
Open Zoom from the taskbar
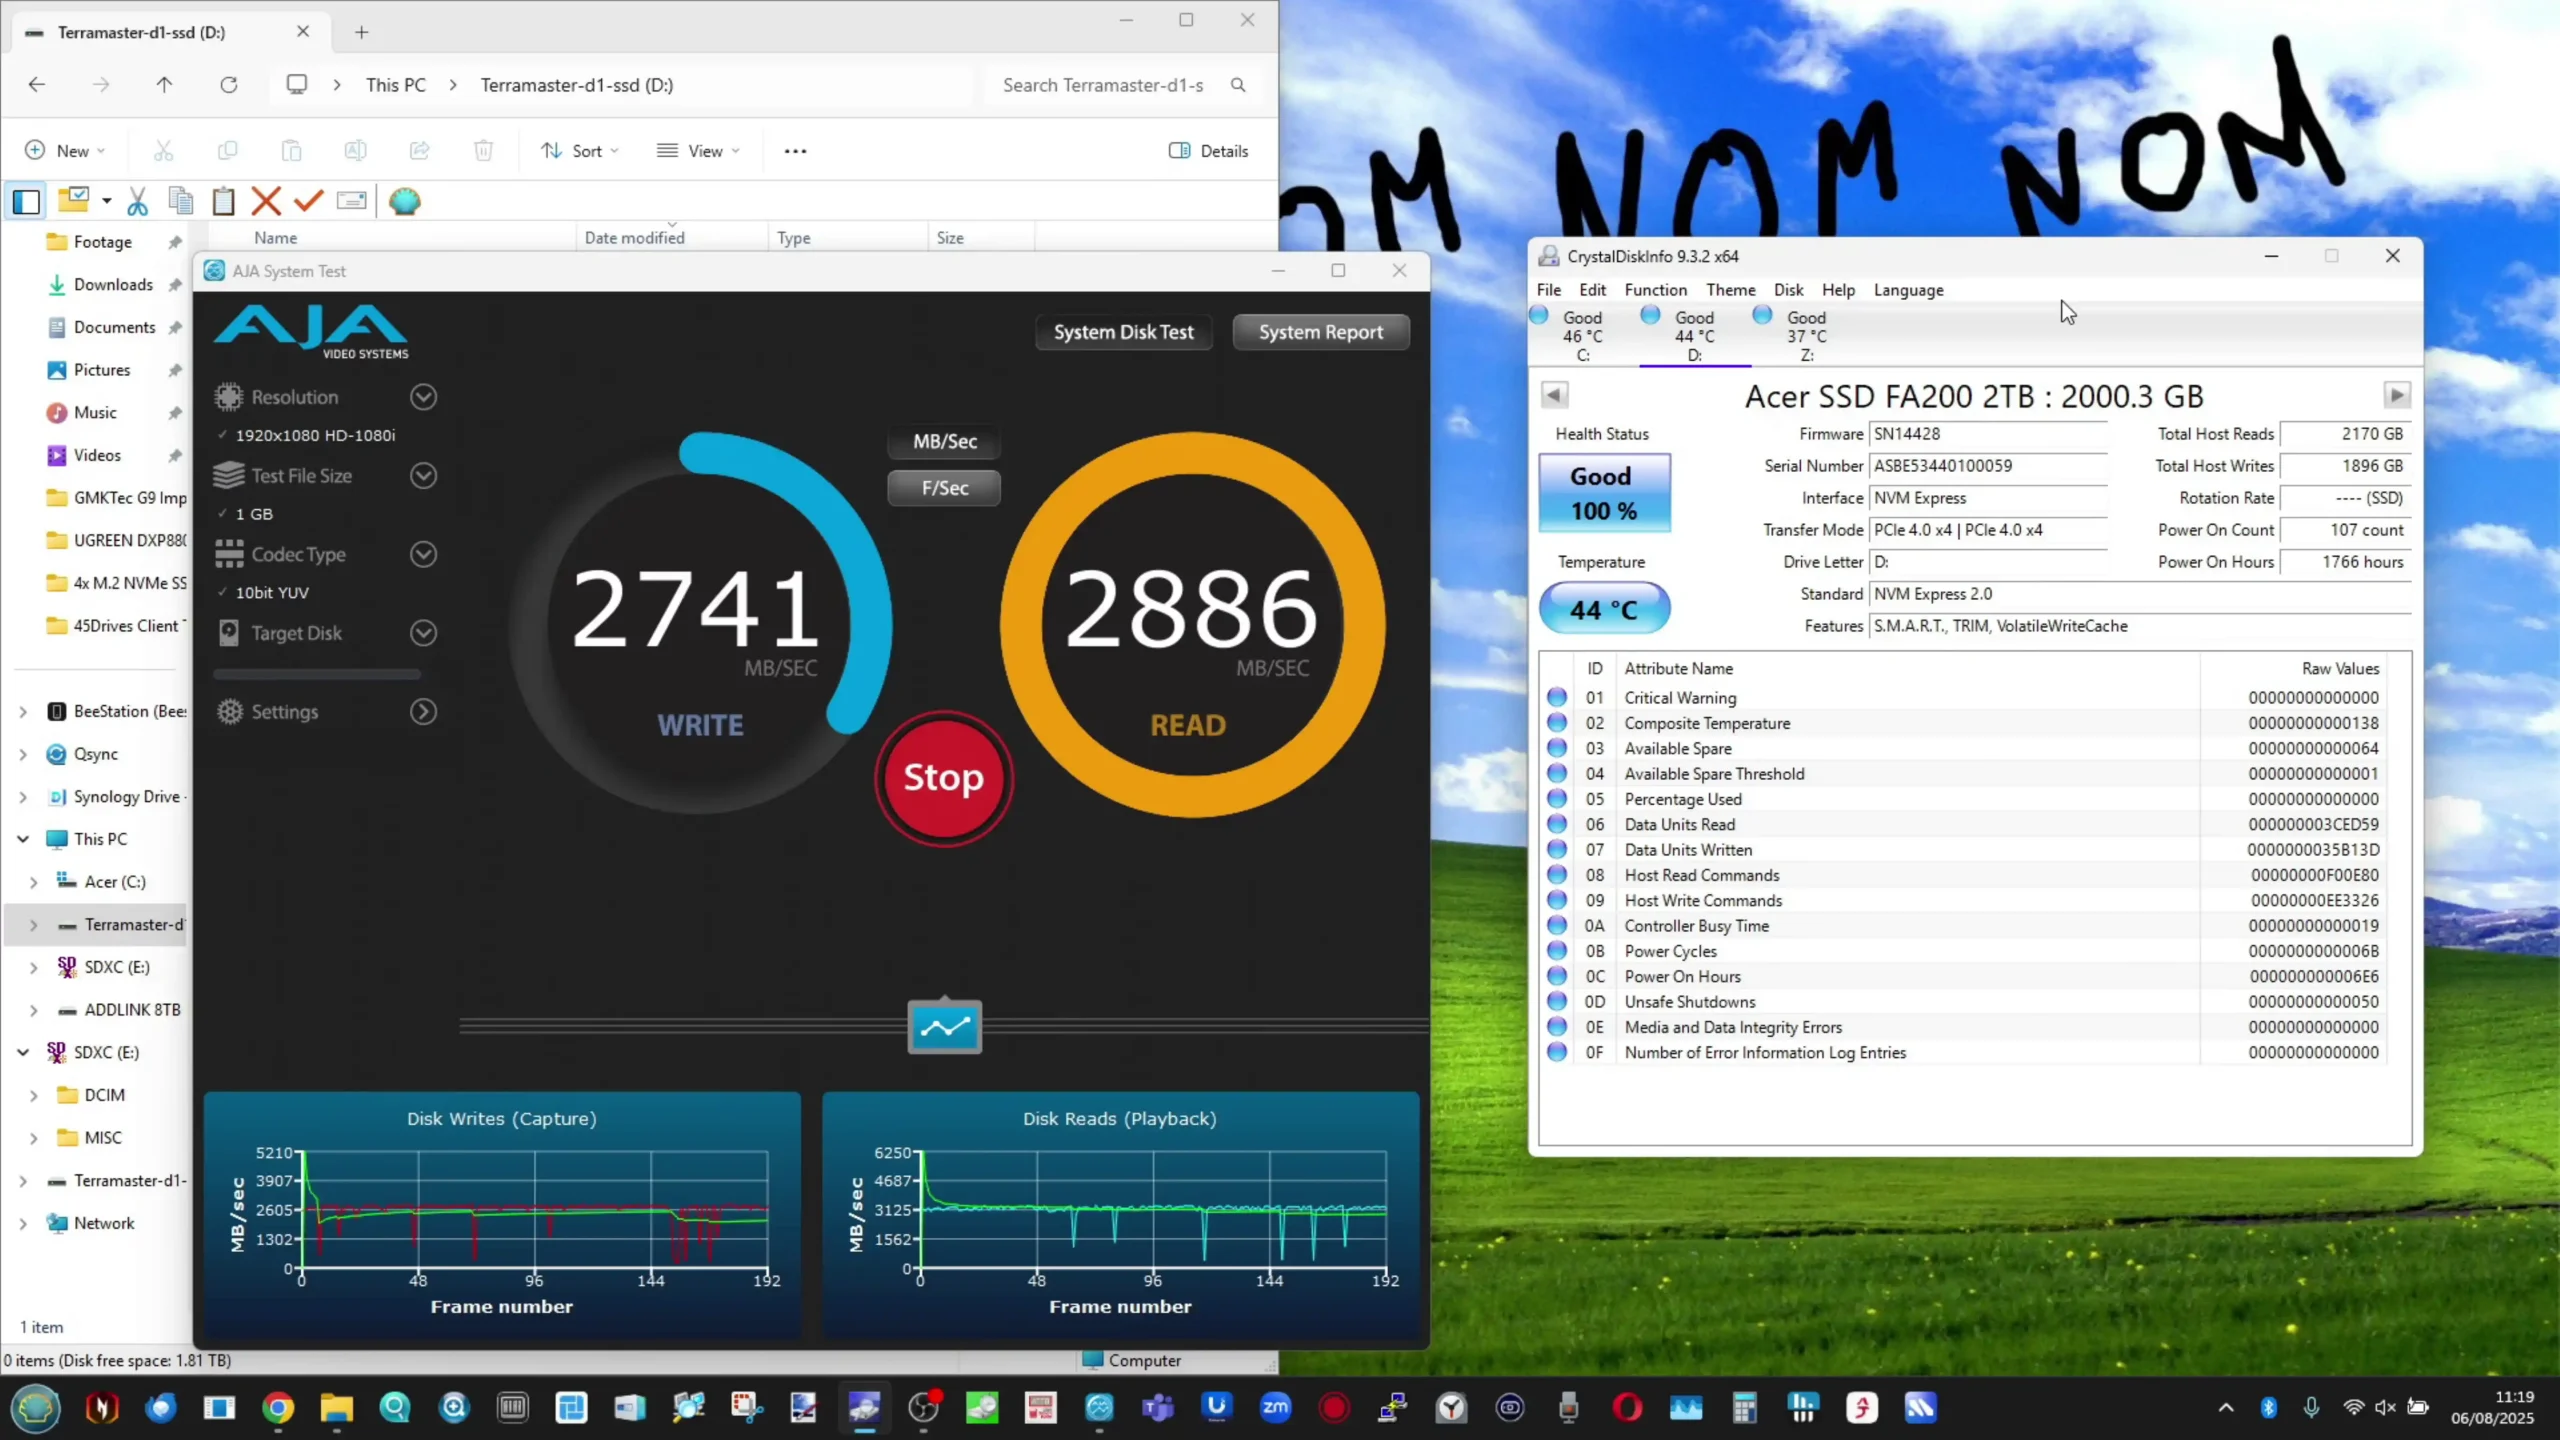pos(1275,1408)
